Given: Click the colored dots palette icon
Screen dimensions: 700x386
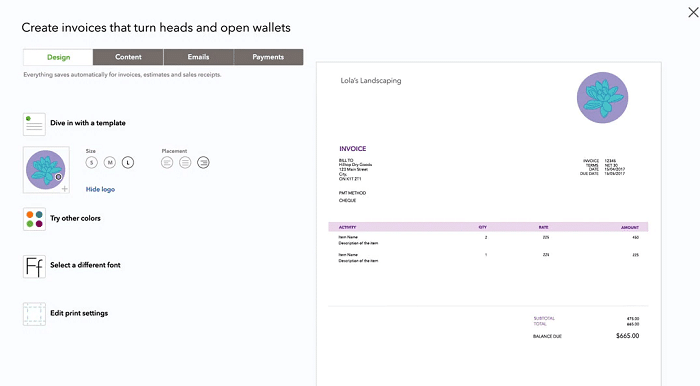Looking at the screenshot, I should point(34,219).
